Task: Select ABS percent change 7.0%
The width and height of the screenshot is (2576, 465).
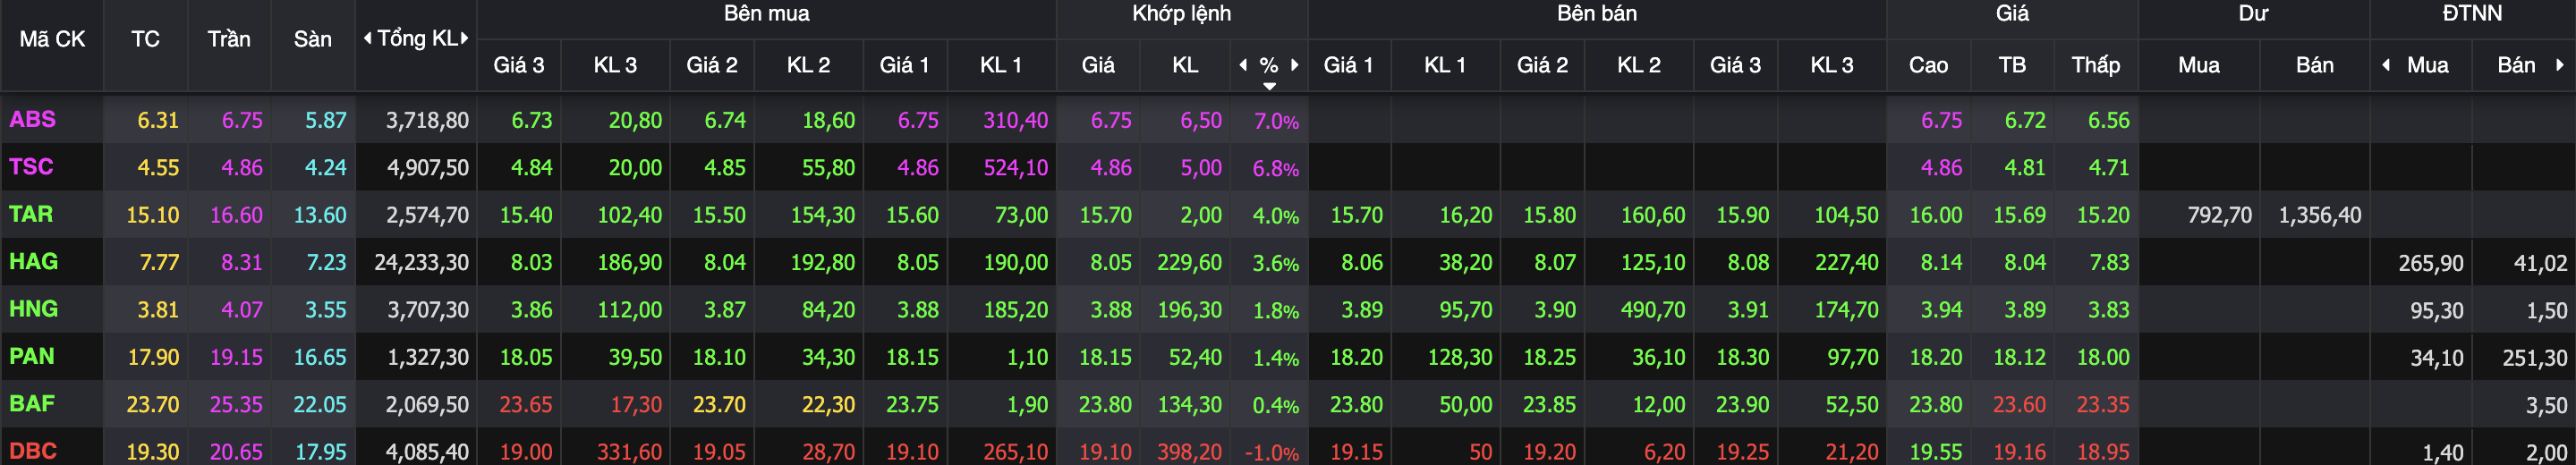Action: click(1276, 121)
